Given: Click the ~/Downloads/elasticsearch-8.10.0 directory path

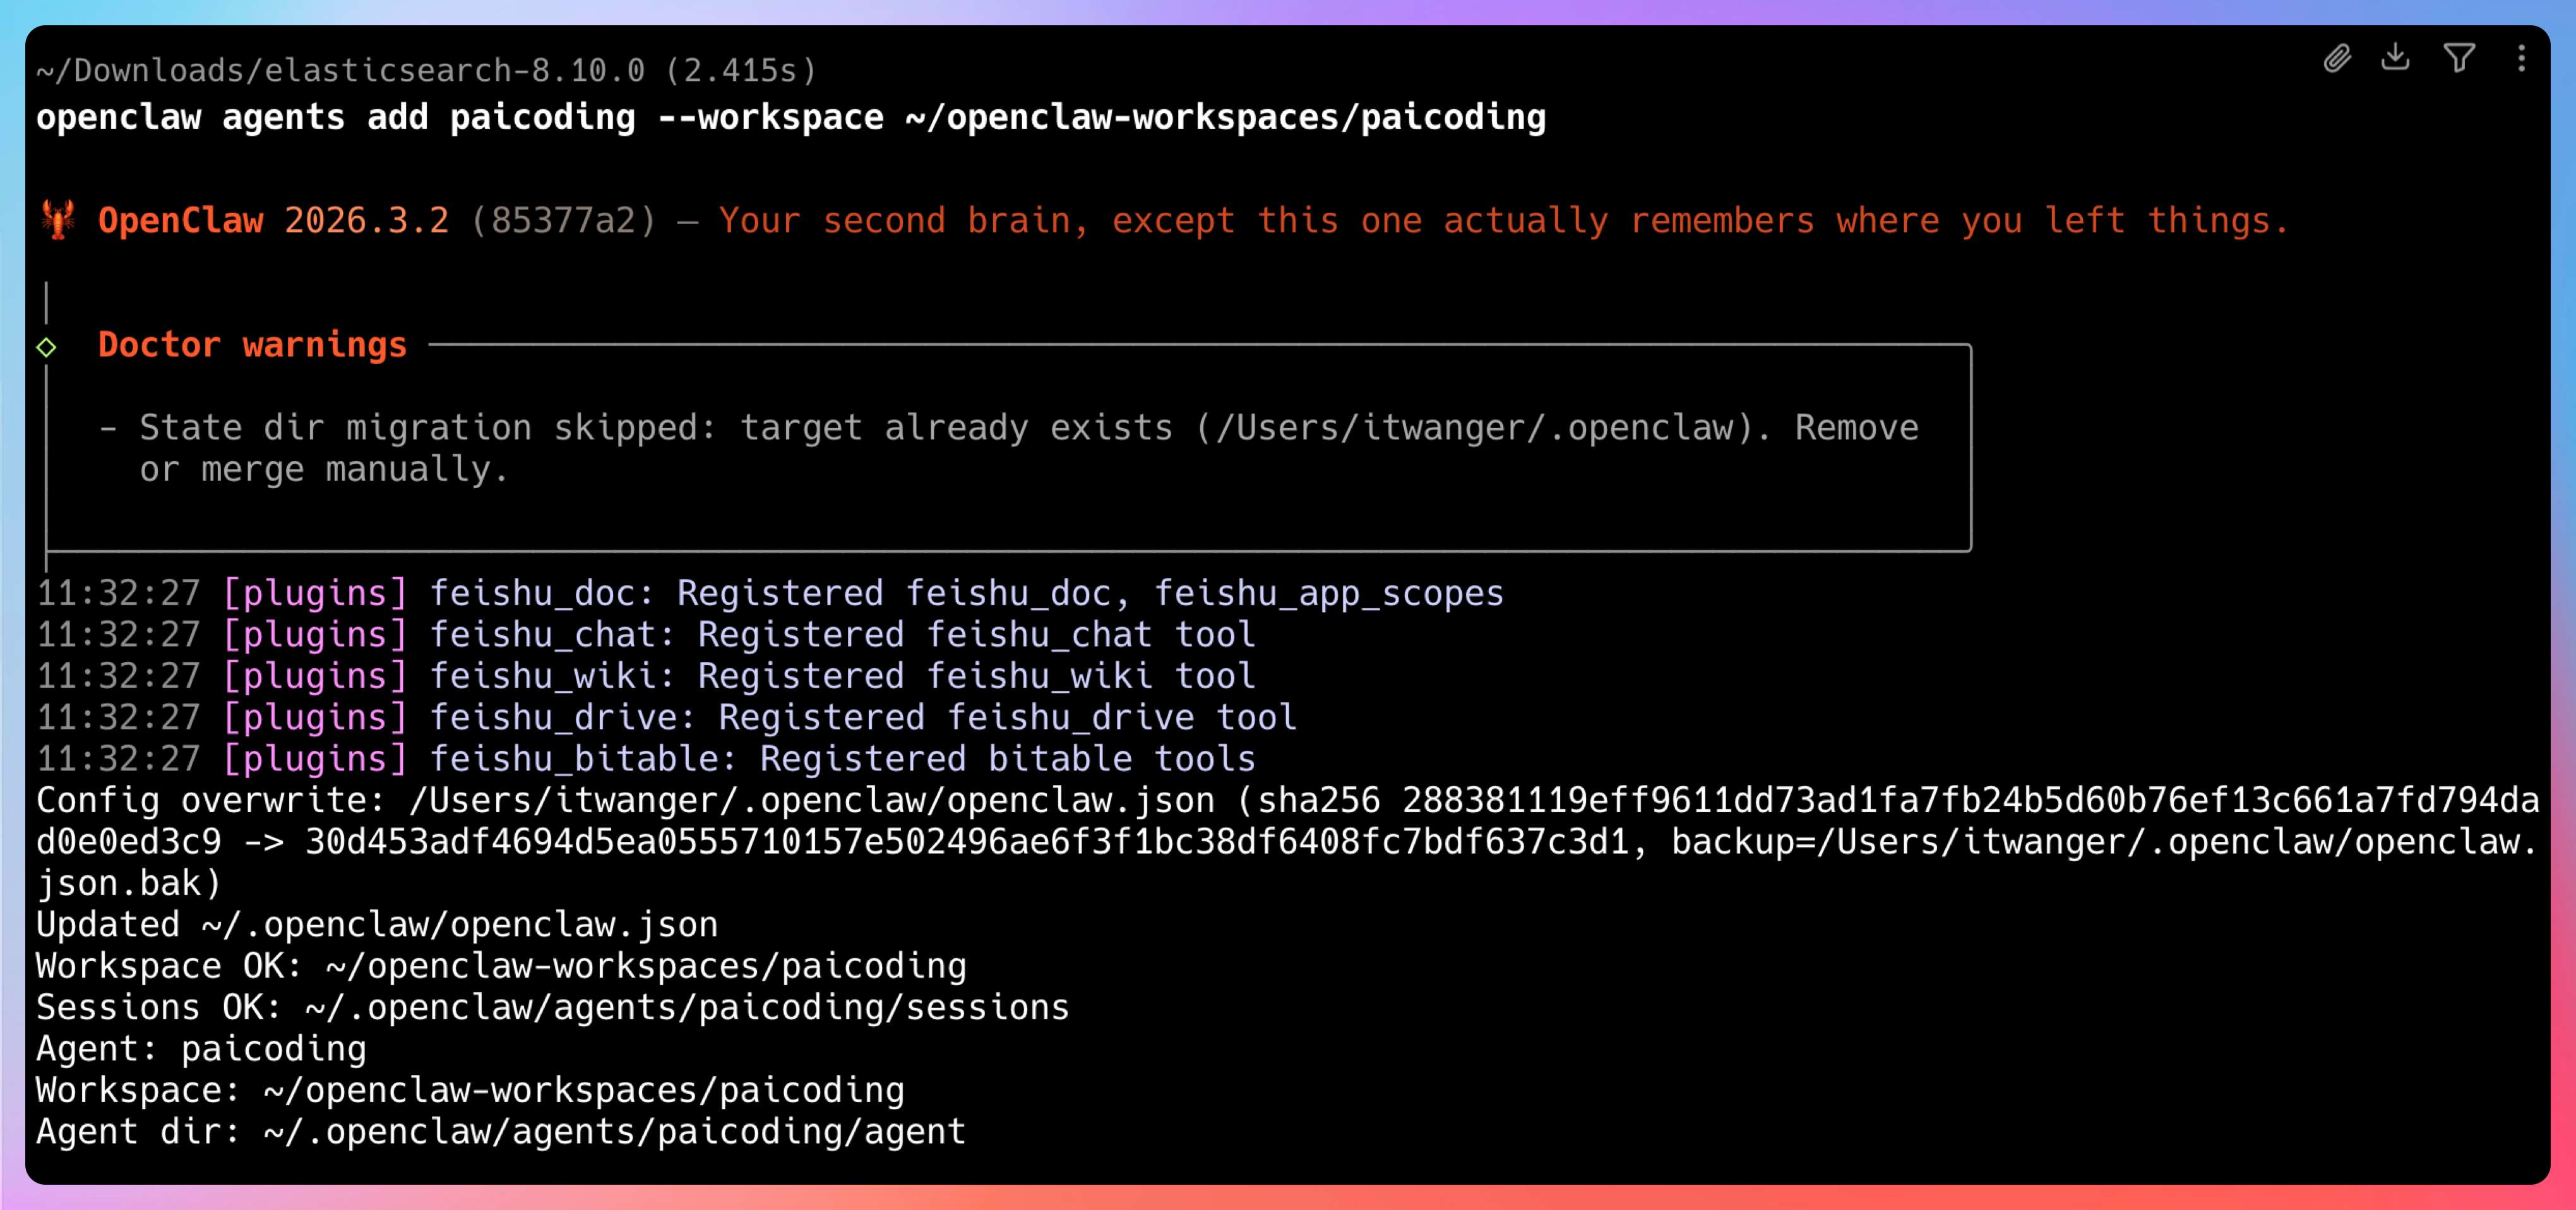Looking at the screenshot, I should coord(340,70).
